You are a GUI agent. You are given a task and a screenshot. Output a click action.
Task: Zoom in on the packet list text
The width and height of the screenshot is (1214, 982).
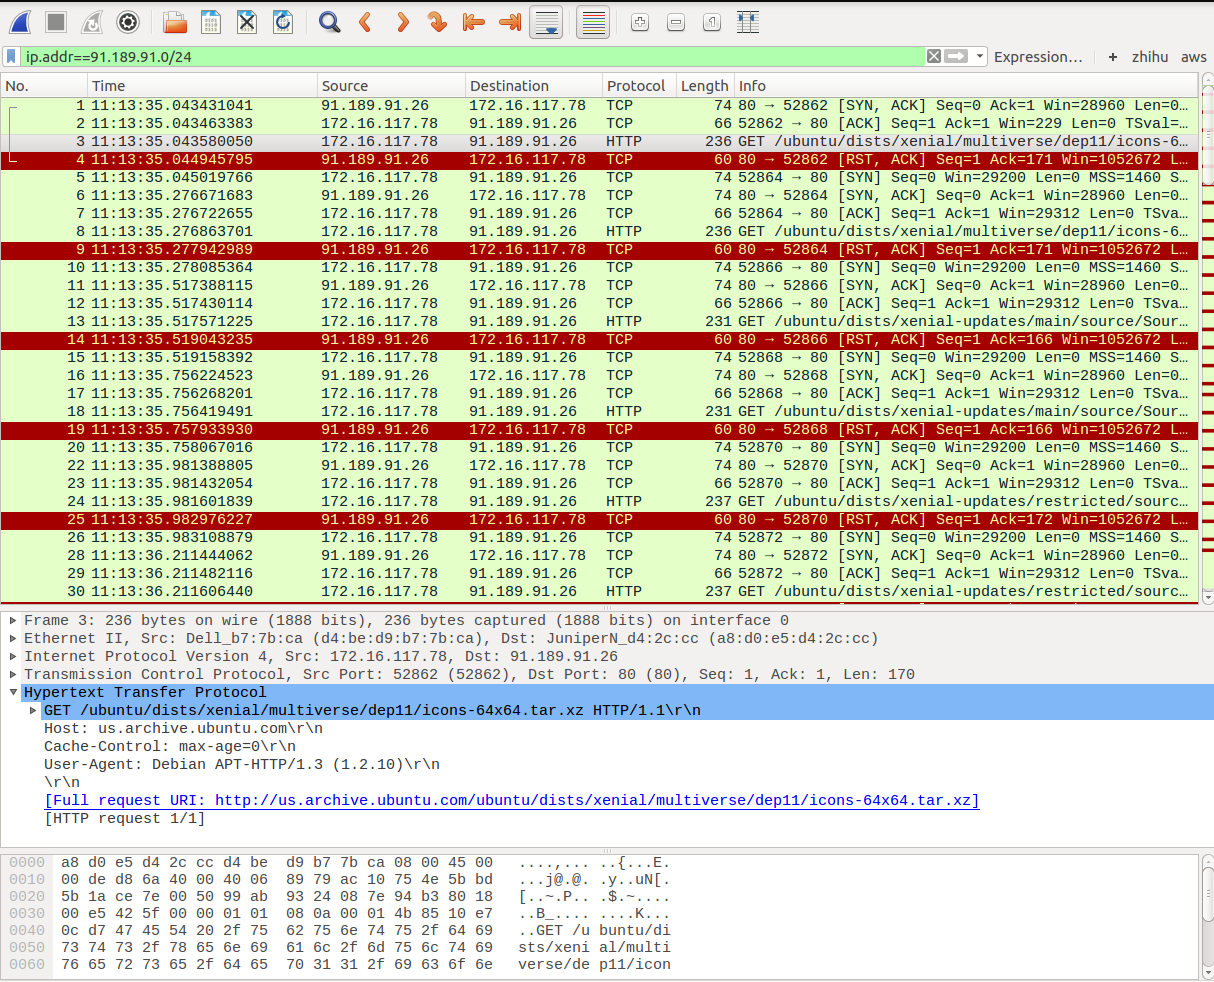point(639,22)
